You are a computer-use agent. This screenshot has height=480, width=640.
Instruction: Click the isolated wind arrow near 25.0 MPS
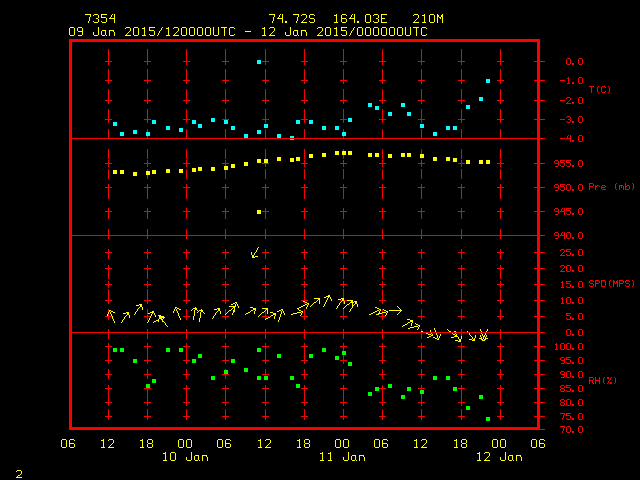click(x=255, y=253)
